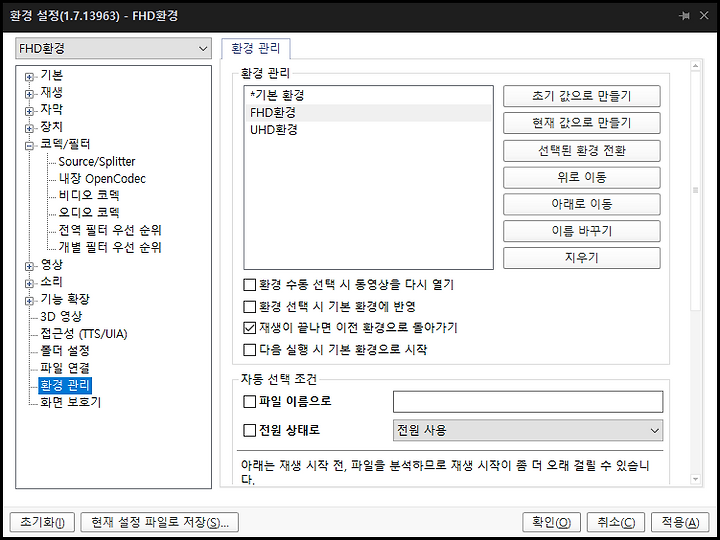
Task: Select FHD환경 in the environment list
Action: pos(368,113)
